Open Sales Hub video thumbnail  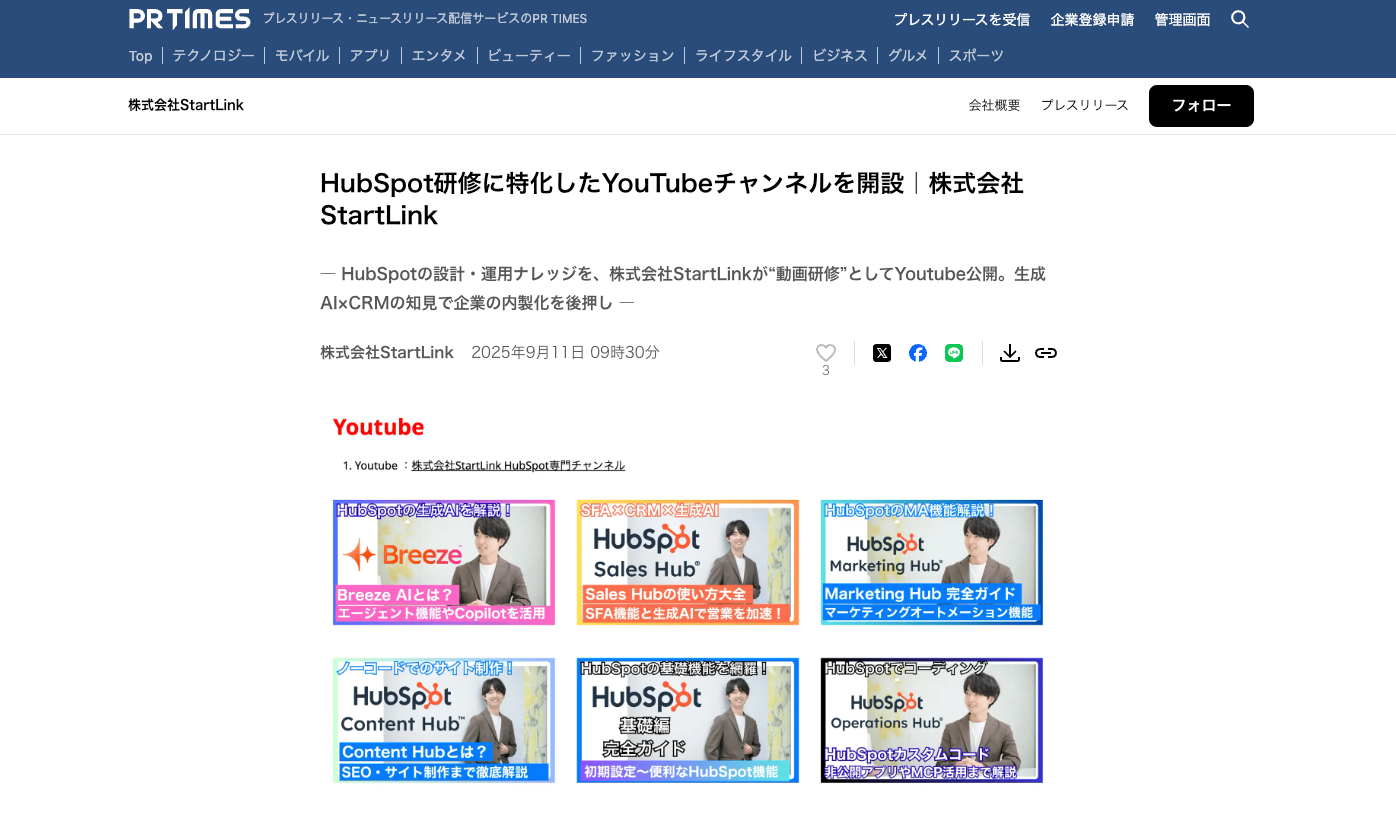tap(688, 562)
